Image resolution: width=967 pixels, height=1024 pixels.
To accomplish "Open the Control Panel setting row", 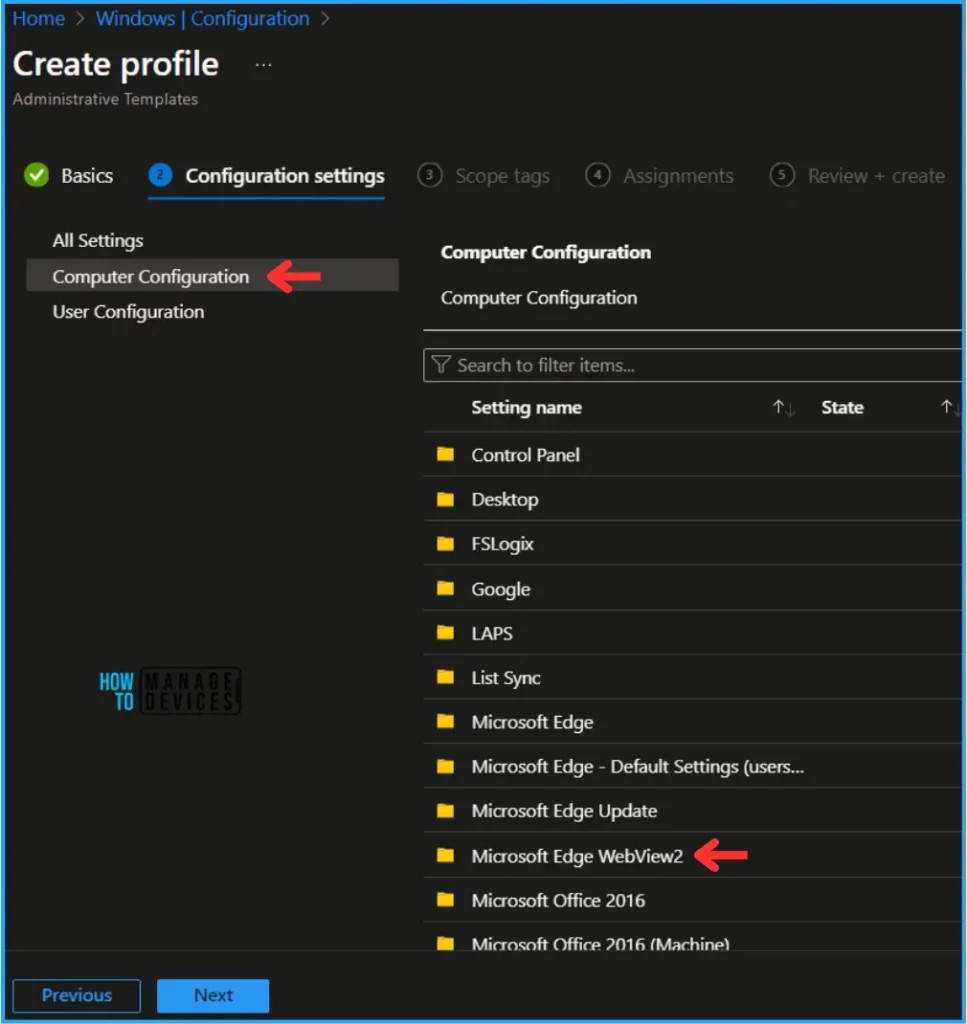I will tap(692, 454).
